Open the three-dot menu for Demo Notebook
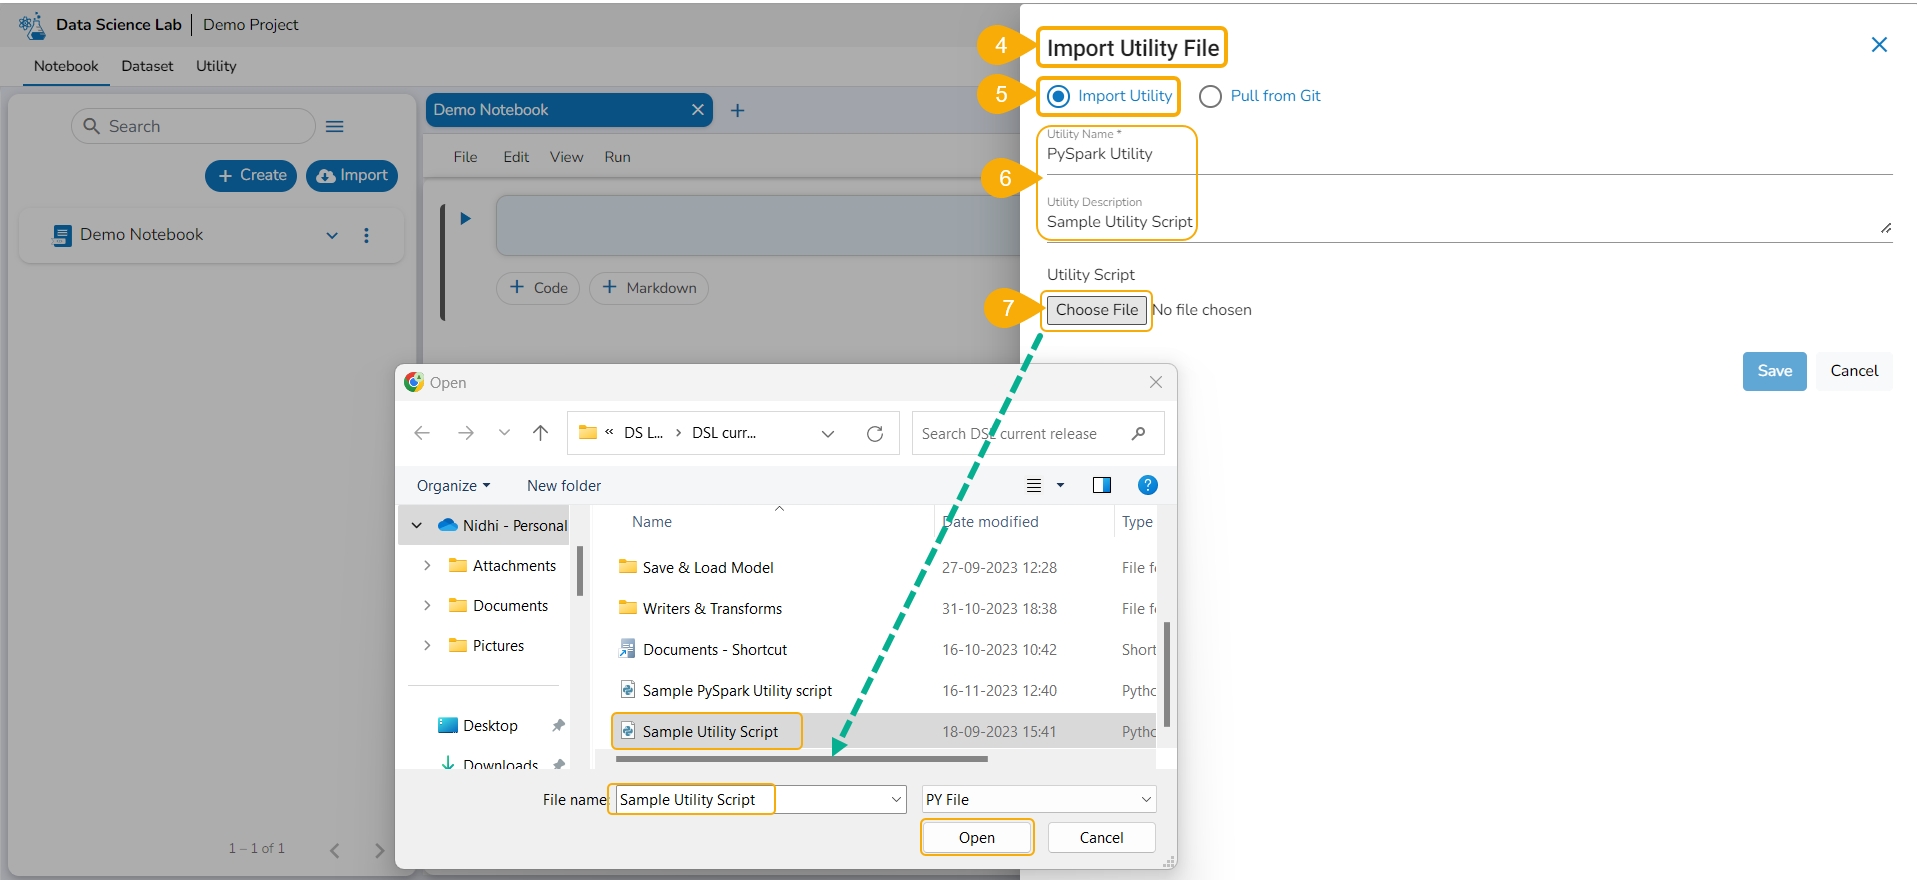Screen dimensions: 1917x880 (x=366, y=235)
